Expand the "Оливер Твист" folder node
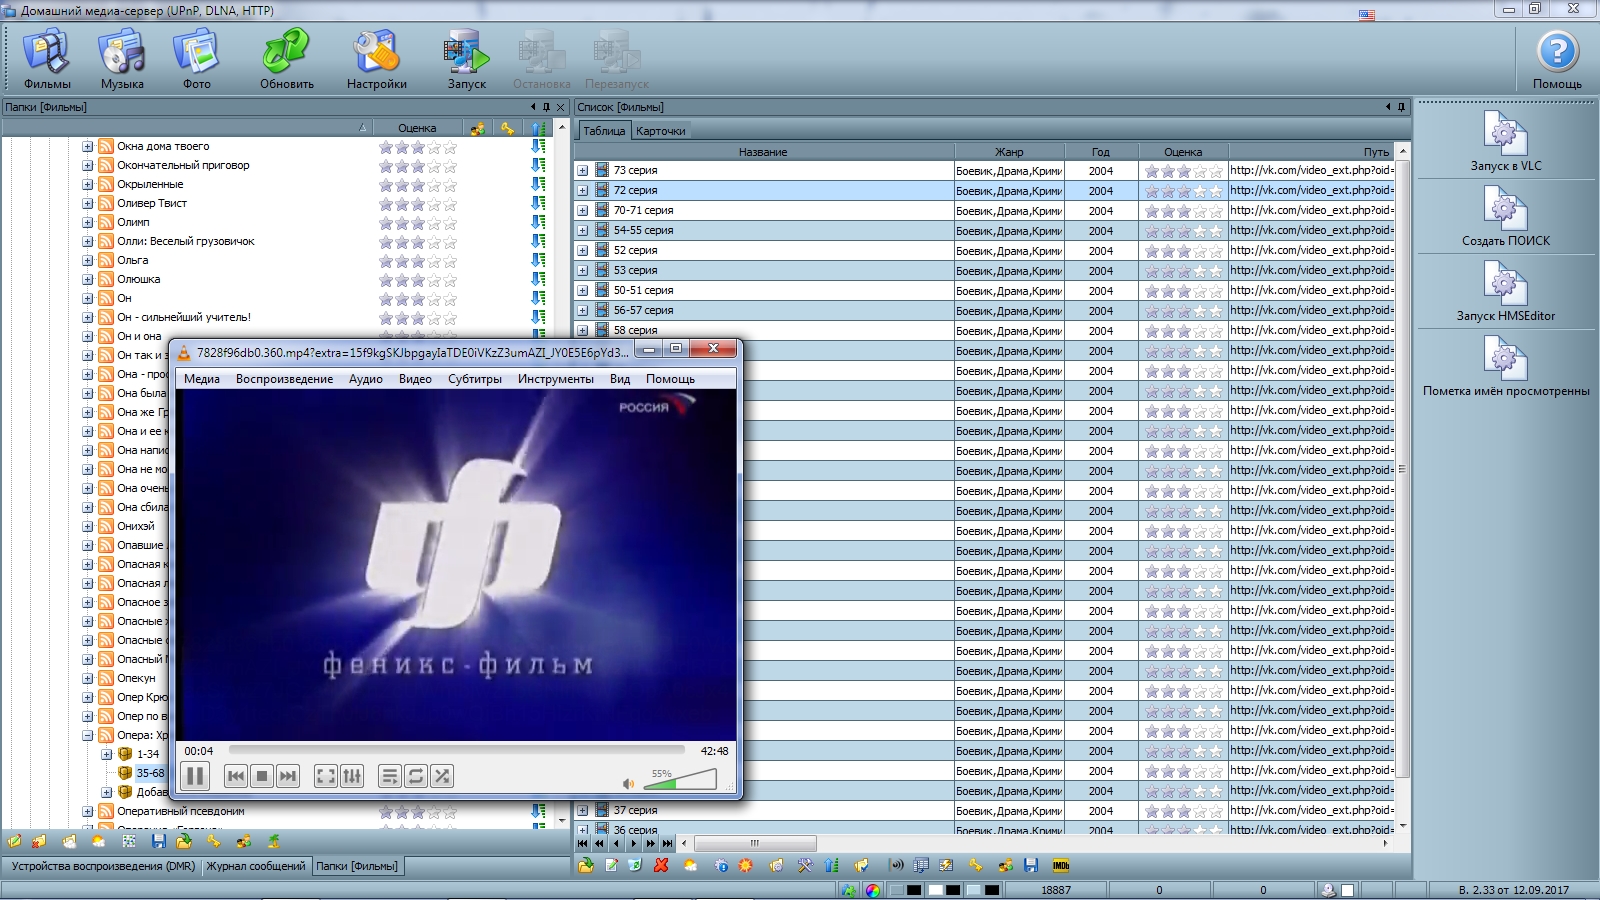The width and height of the screenshot is (1600, 900). click(88, 204)
